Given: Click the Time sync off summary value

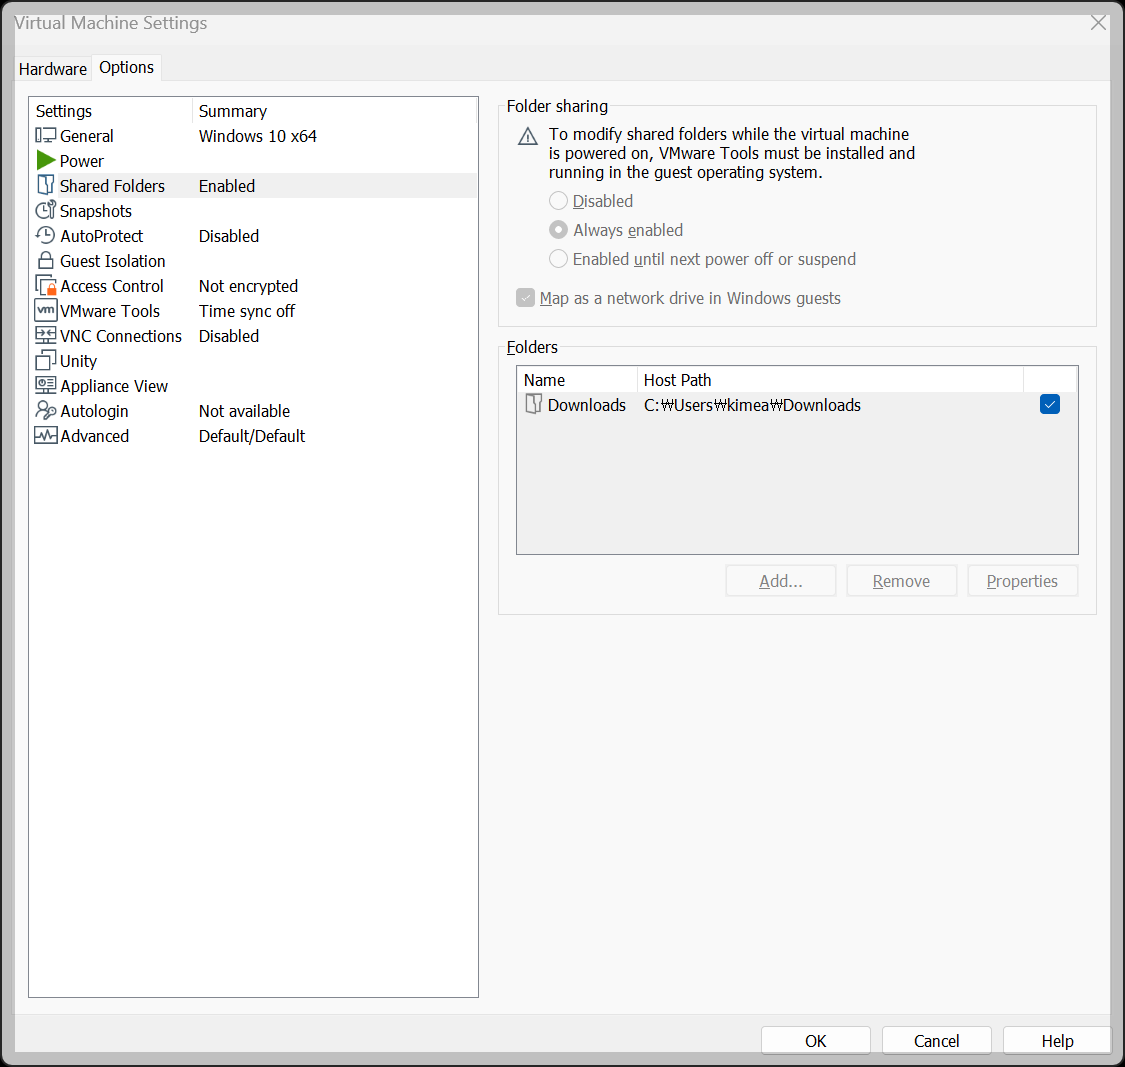Looking at the screenshot, I should [247, 311].
